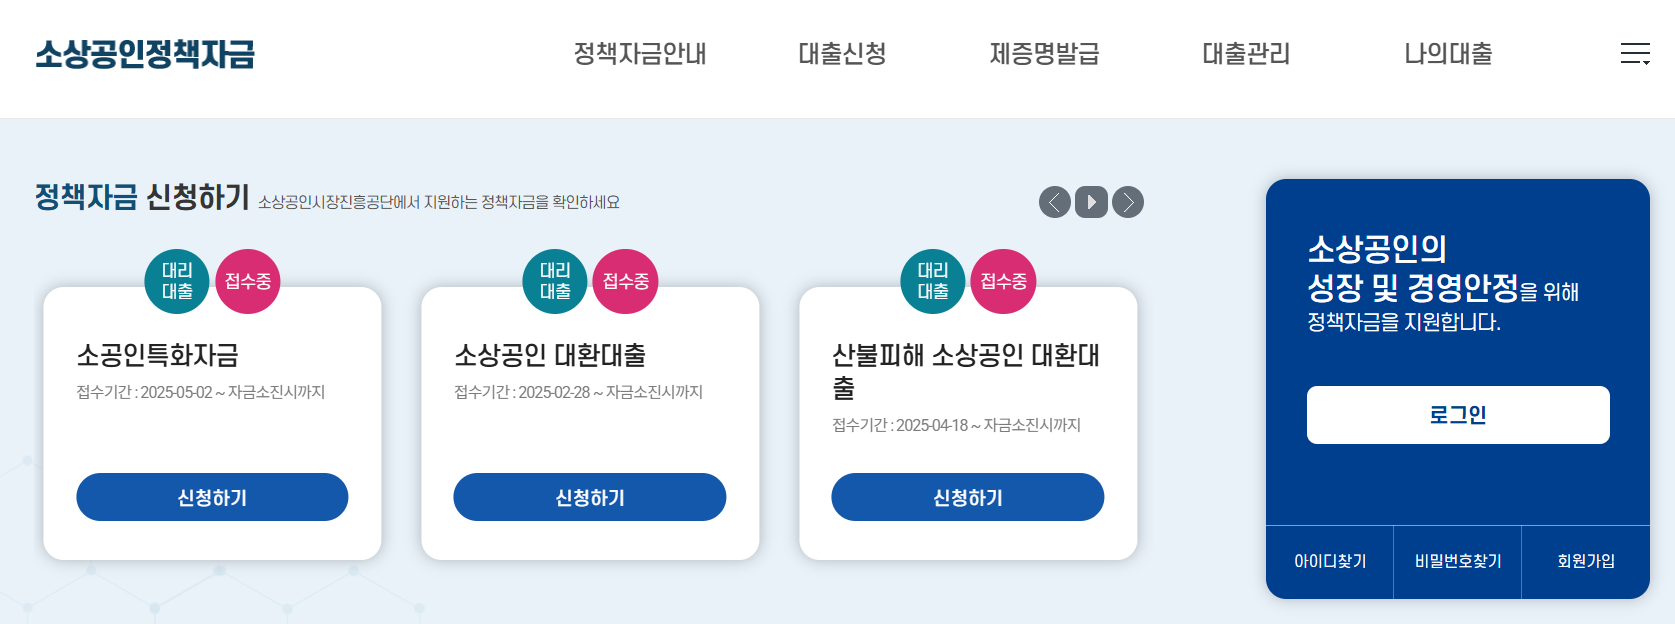This screenshot has height=624, width=1675.
Task: Go to 회원가입 registration page
Action: 1585,562
